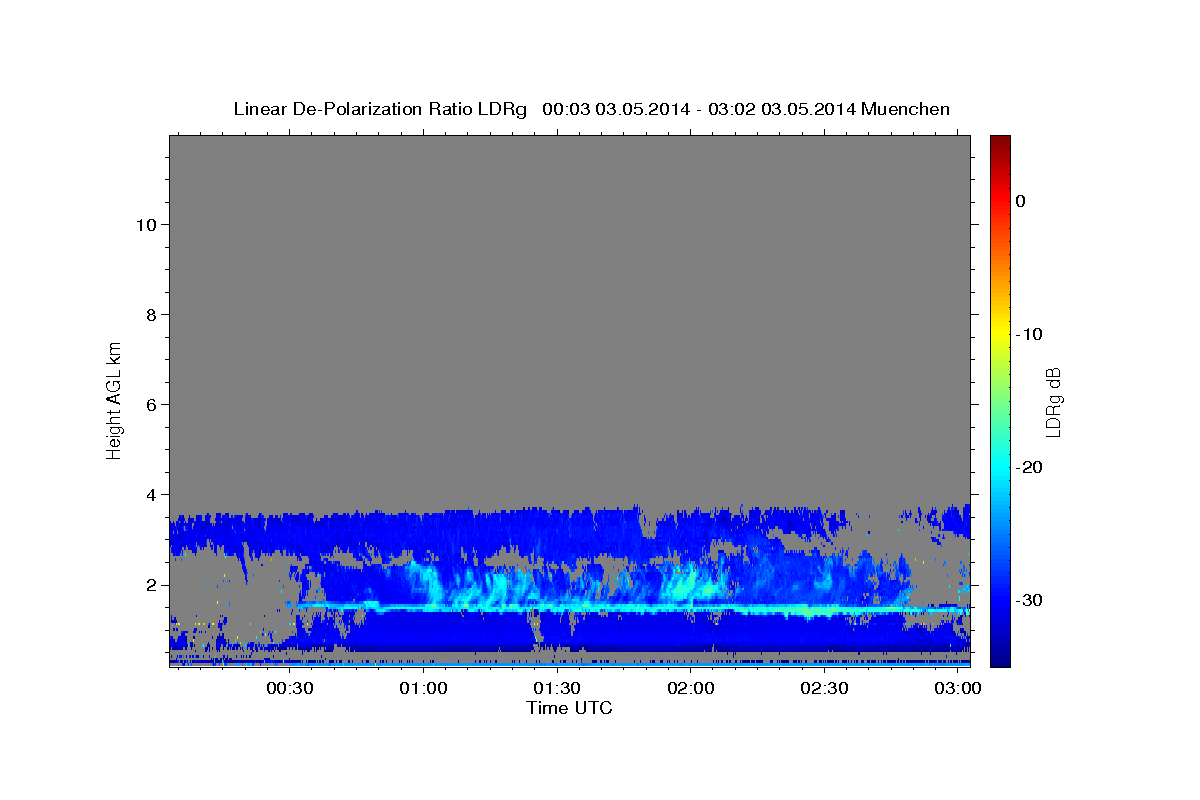Click the height label 2
This screenshot has height=800, width=1200.
150,585
